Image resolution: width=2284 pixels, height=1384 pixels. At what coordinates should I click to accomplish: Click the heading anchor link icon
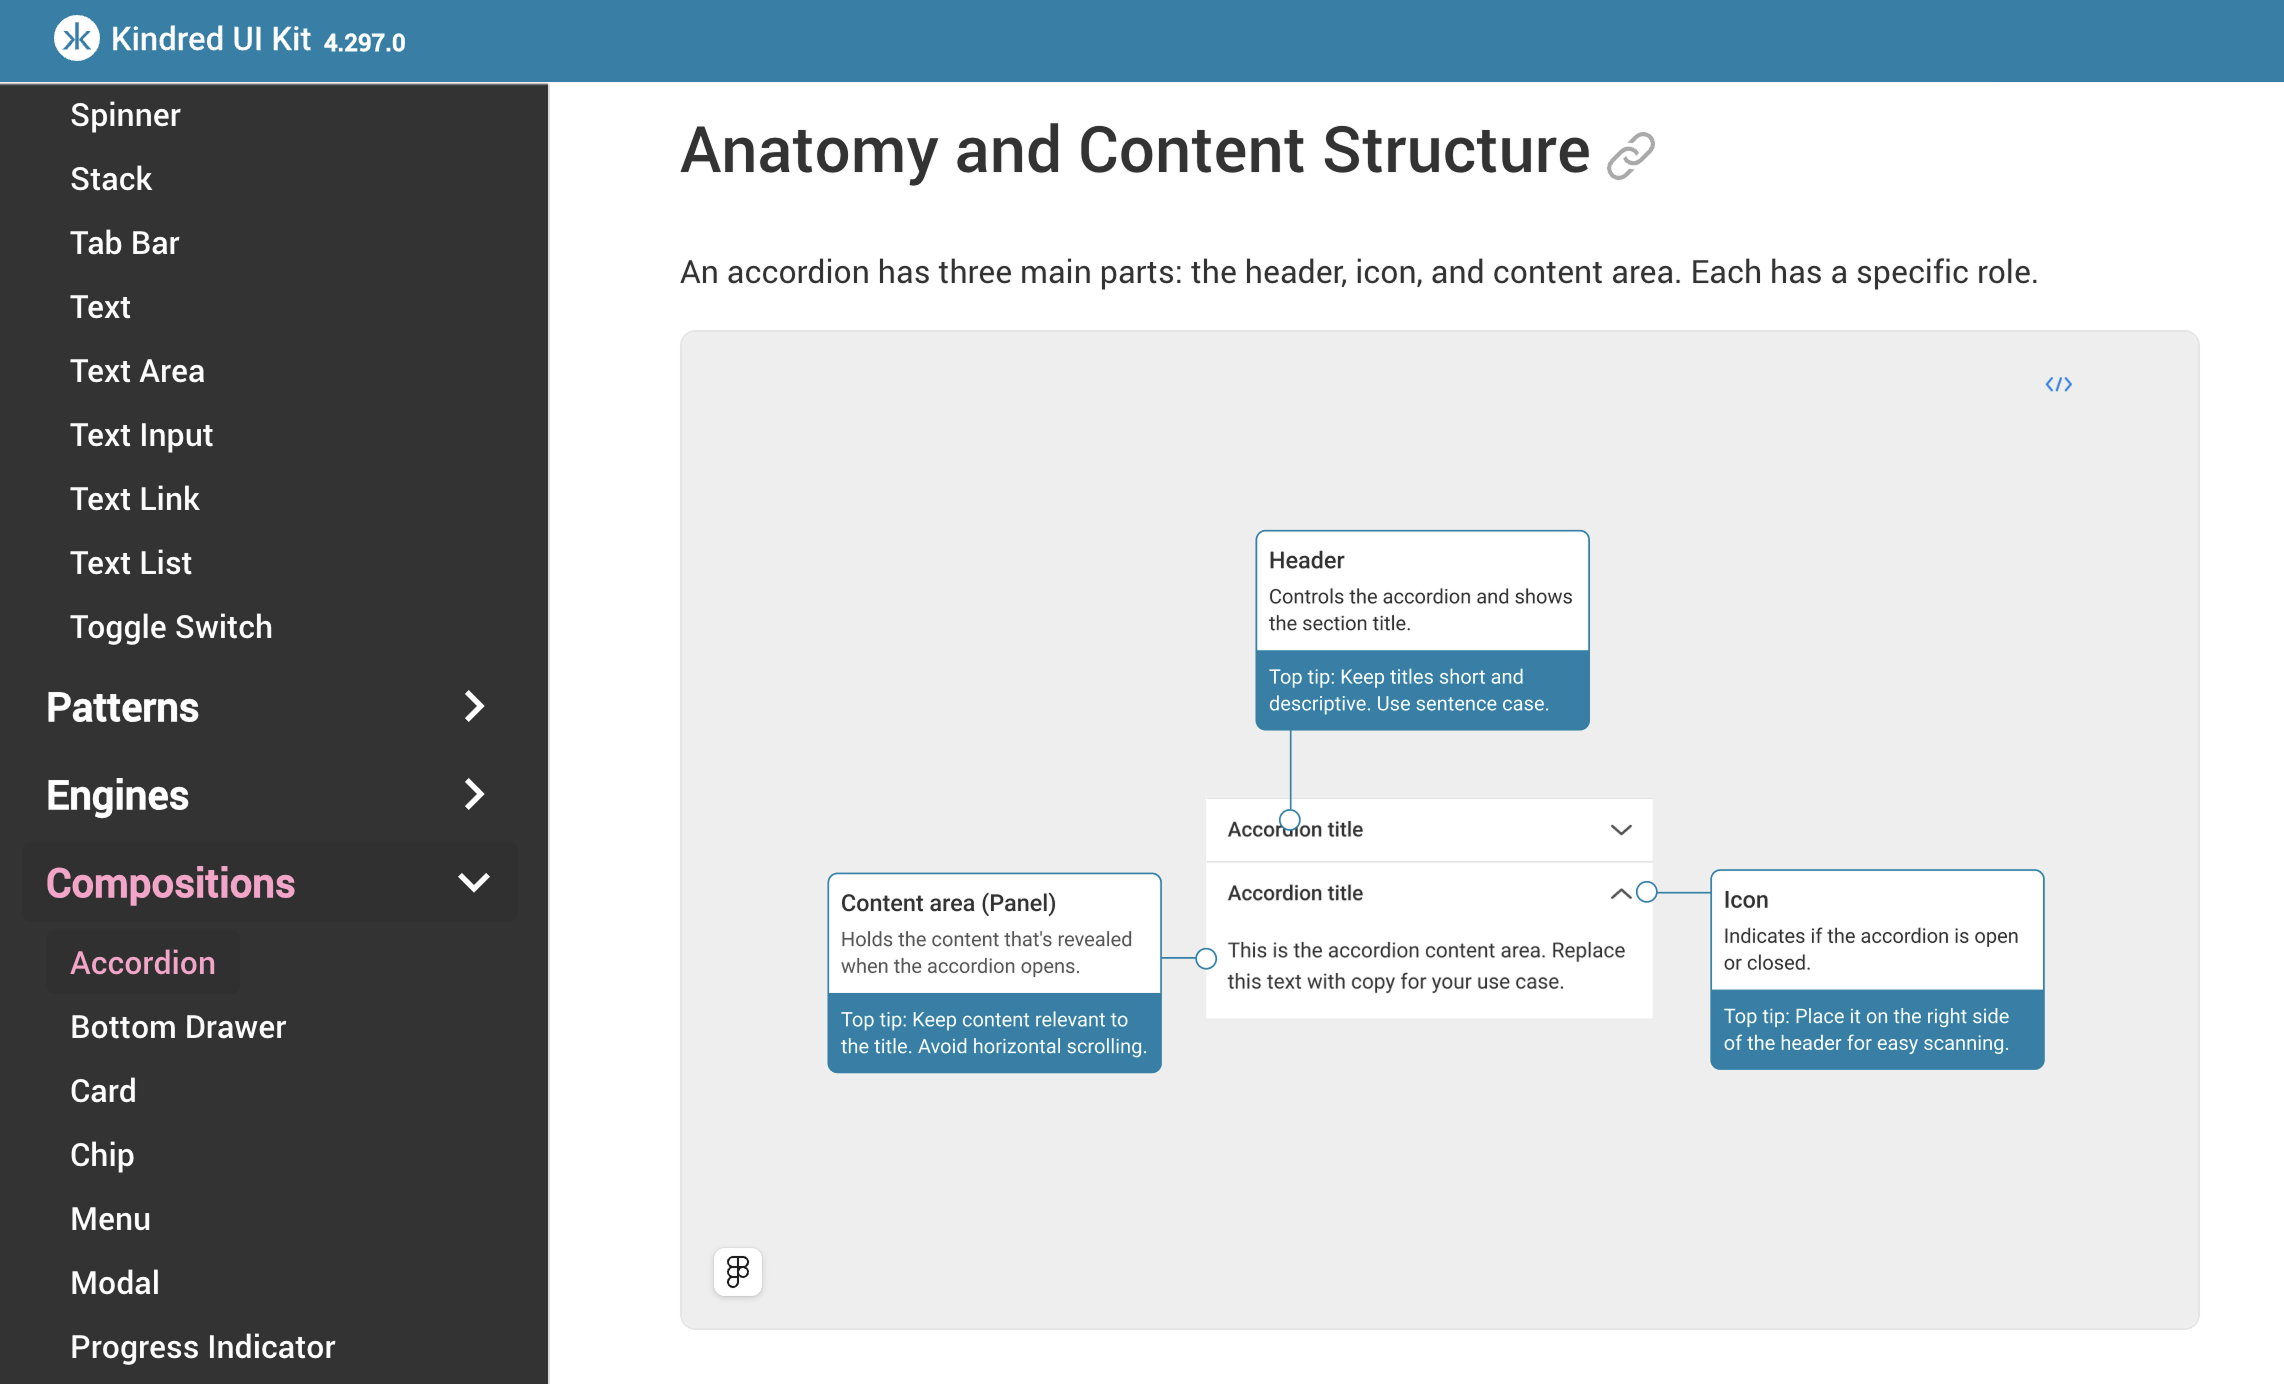[x=1630, y=155]
